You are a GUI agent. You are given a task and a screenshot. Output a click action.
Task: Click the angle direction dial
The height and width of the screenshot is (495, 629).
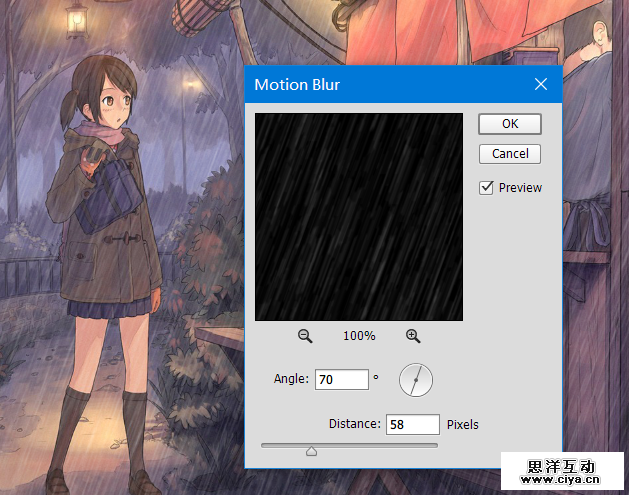415,379
